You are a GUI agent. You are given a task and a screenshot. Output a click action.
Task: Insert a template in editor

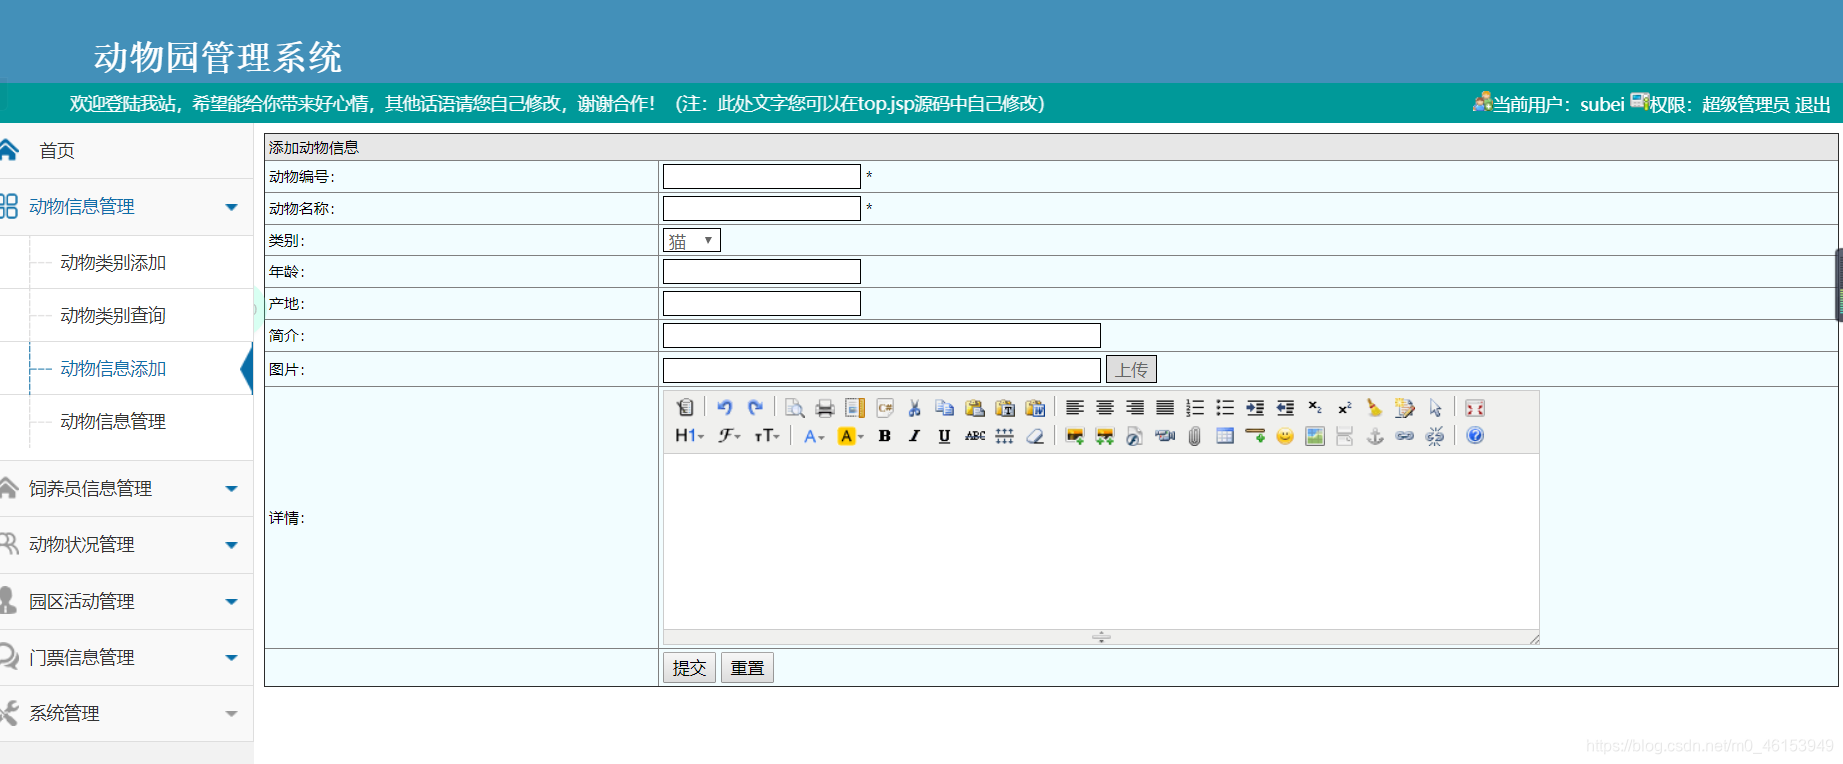[x=855, y=408]
